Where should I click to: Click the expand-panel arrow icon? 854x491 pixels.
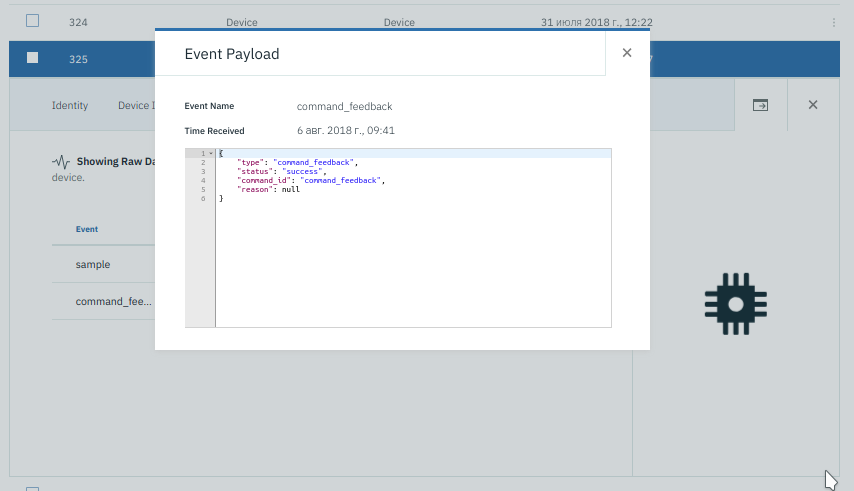760,105
